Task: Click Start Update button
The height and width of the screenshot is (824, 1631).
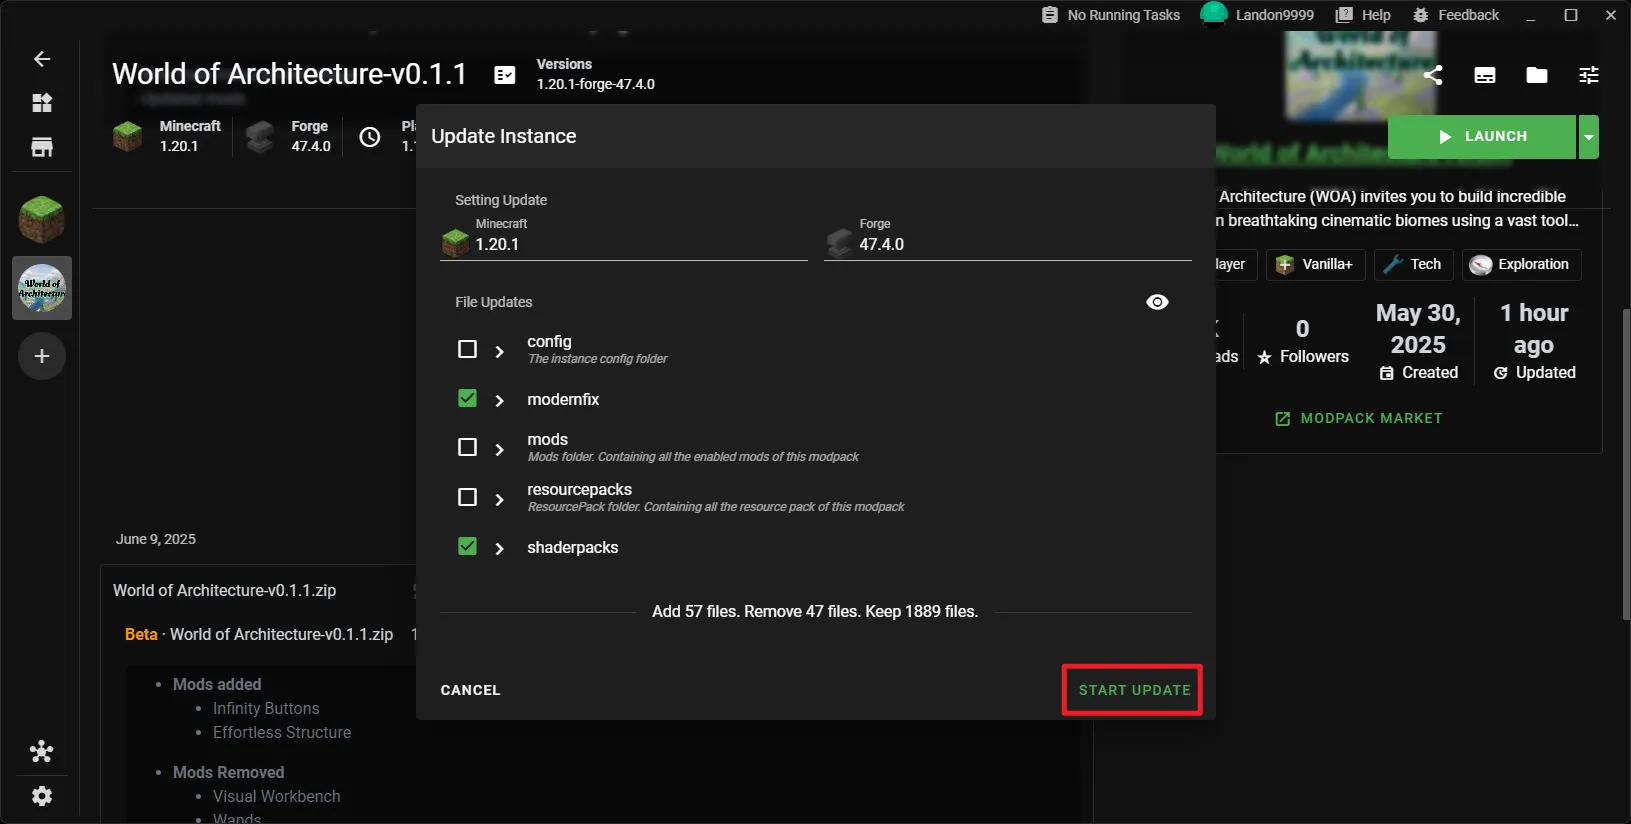Action: pyautogui.click(x=1134, y=690)
